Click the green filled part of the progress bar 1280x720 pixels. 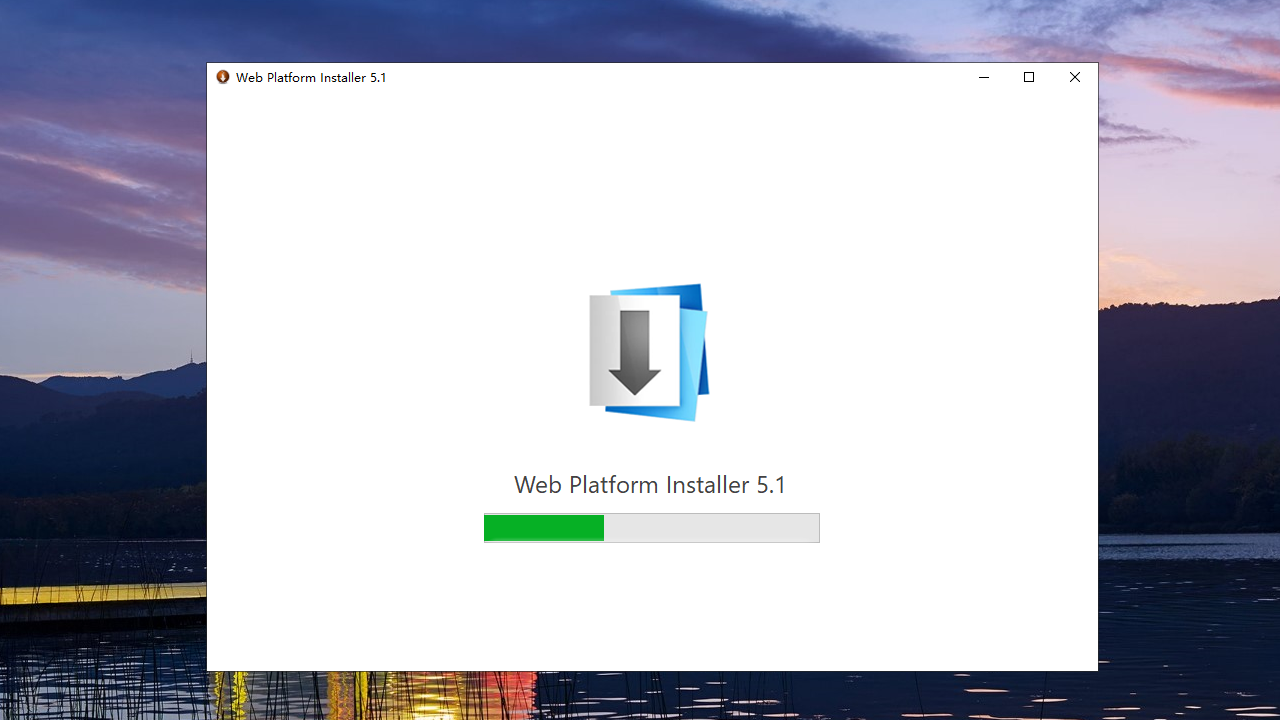[544, 528]
